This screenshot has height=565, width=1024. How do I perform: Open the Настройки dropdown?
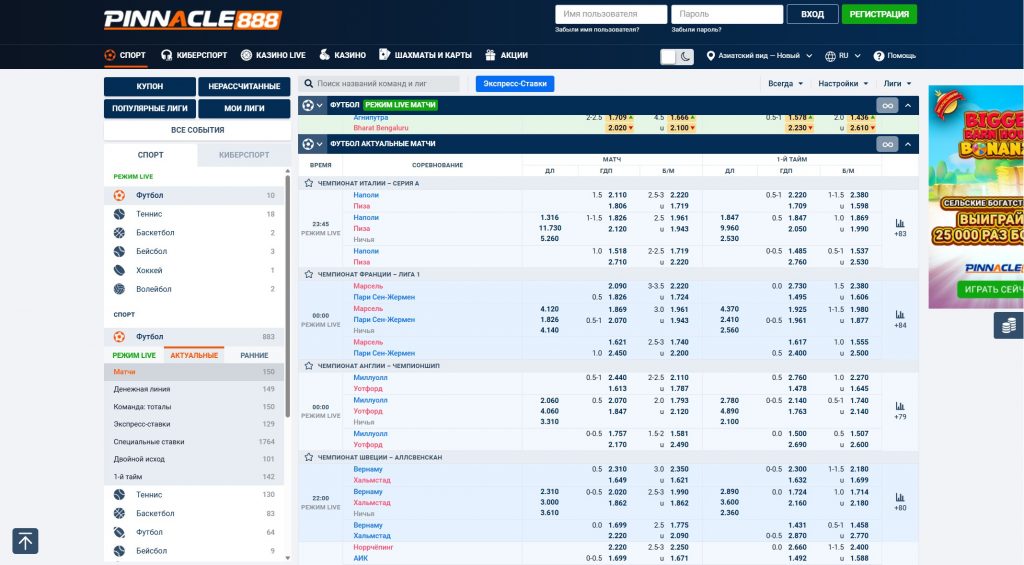click(x=841, y=84)
